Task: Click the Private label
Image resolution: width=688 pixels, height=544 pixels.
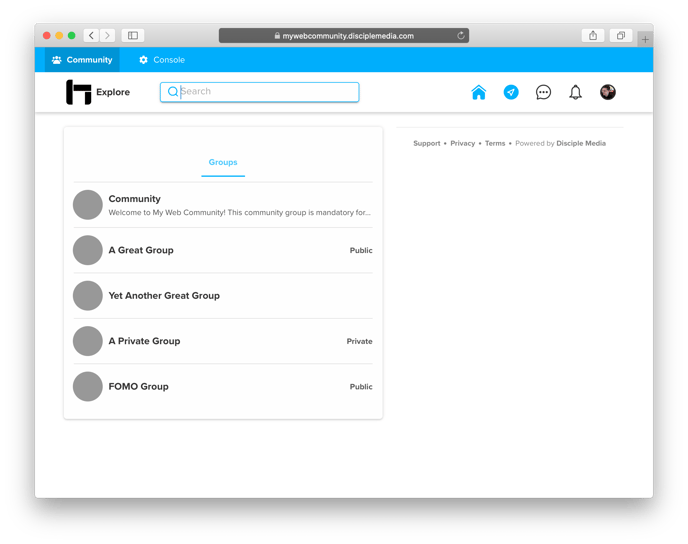Action: point(359,341)
